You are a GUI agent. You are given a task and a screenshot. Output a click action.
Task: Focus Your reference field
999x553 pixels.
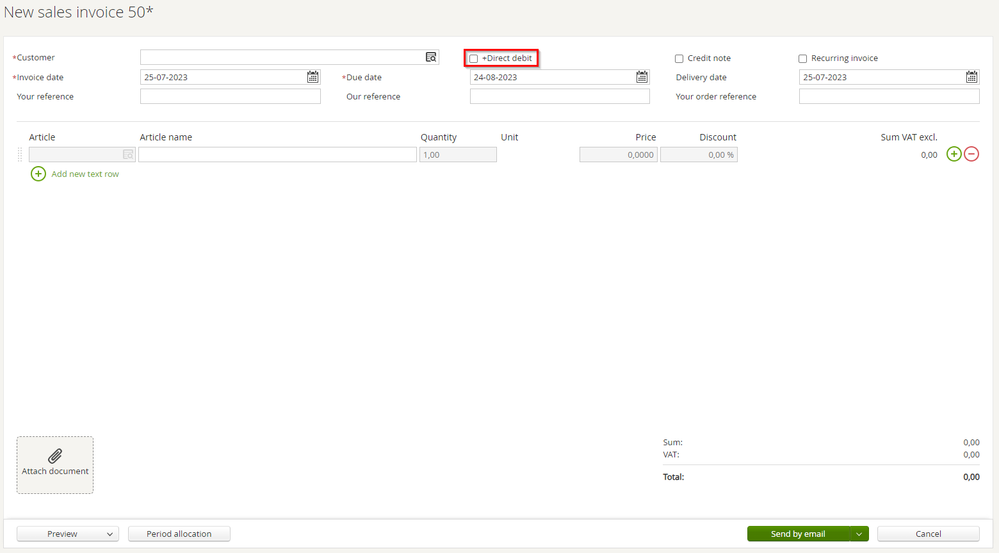click(231, 96)
